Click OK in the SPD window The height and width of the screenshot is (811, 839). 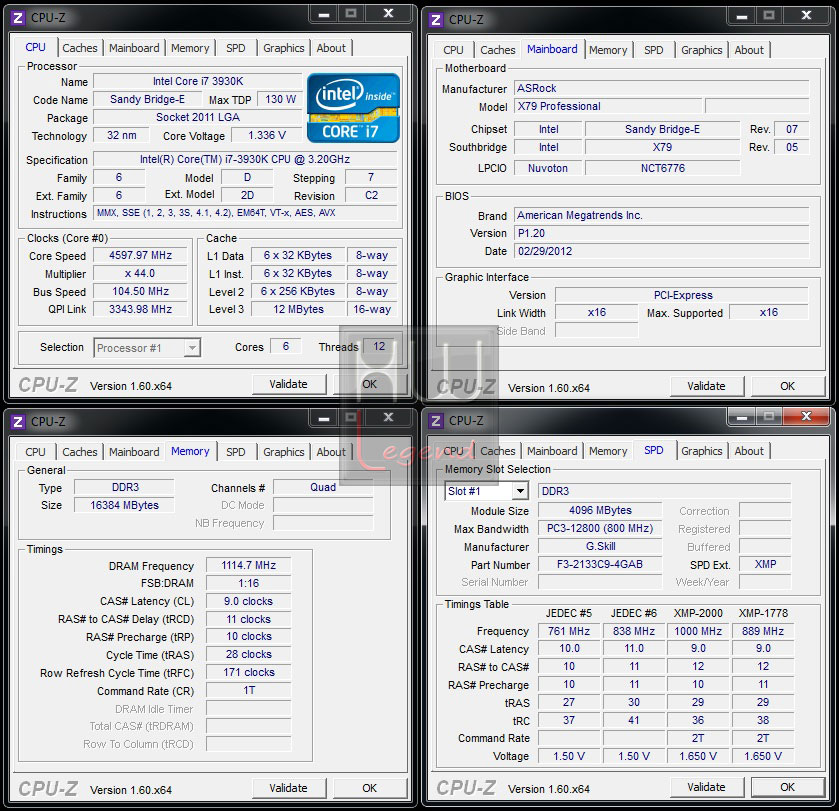[x=788, y=787]
